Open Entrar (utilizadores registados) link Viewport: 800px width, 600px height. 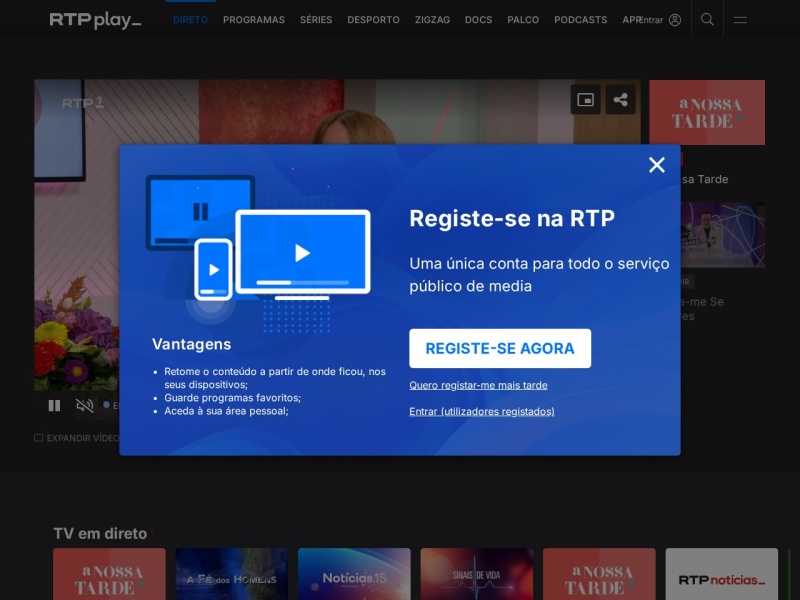click(x=482, y=411)
